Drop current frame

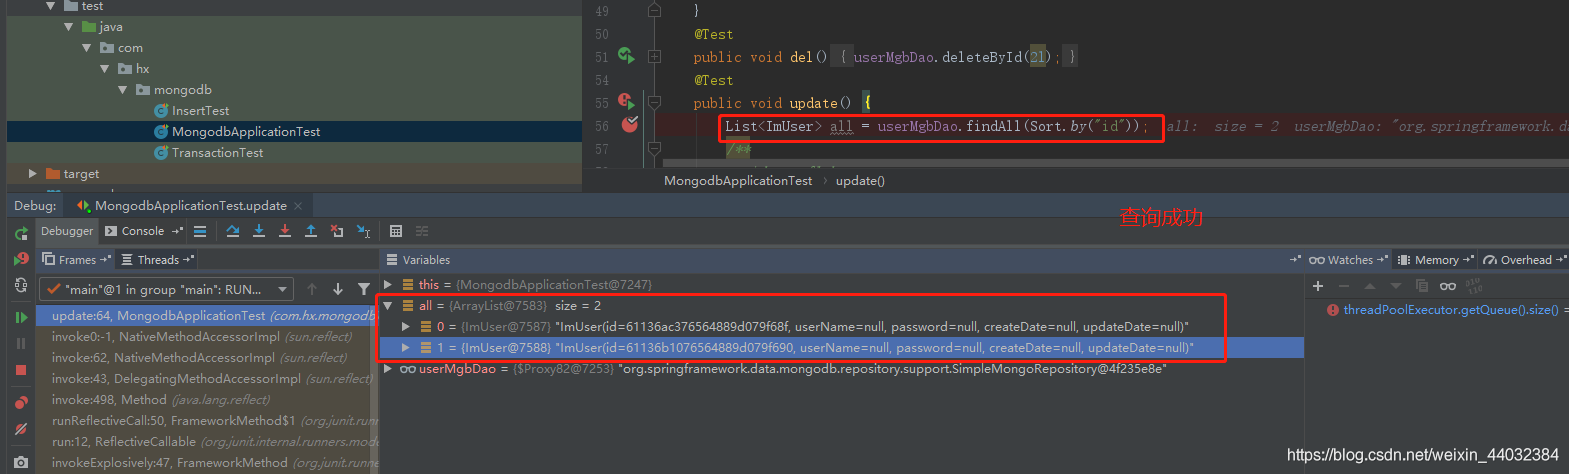[337, 231]
